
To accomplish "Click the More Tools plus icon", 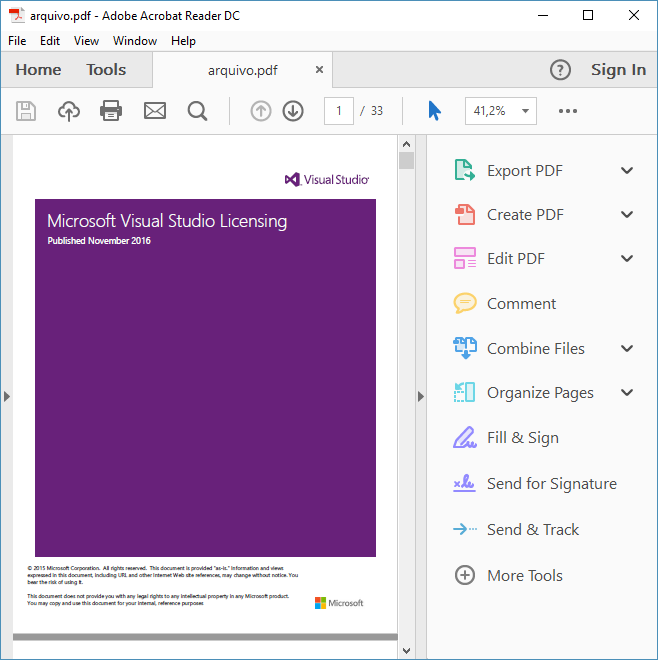I will tap(465, 575).
